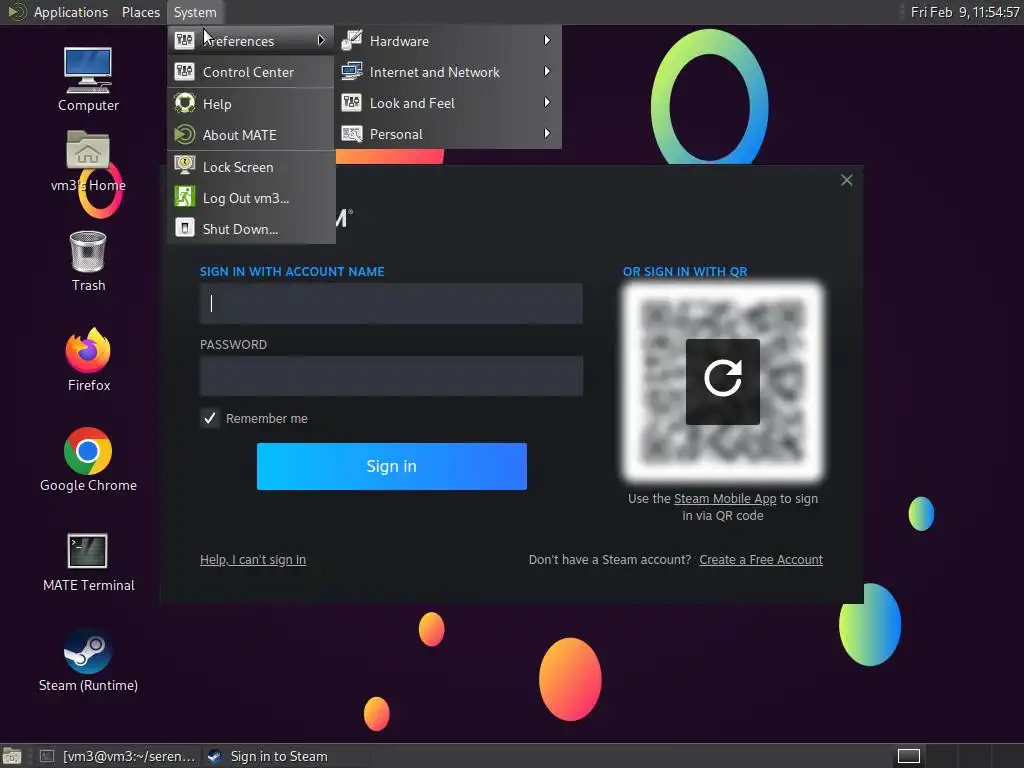
Task: Click the Hardware submenu icon
Action: pyautogui.click(x=352, y=40)
